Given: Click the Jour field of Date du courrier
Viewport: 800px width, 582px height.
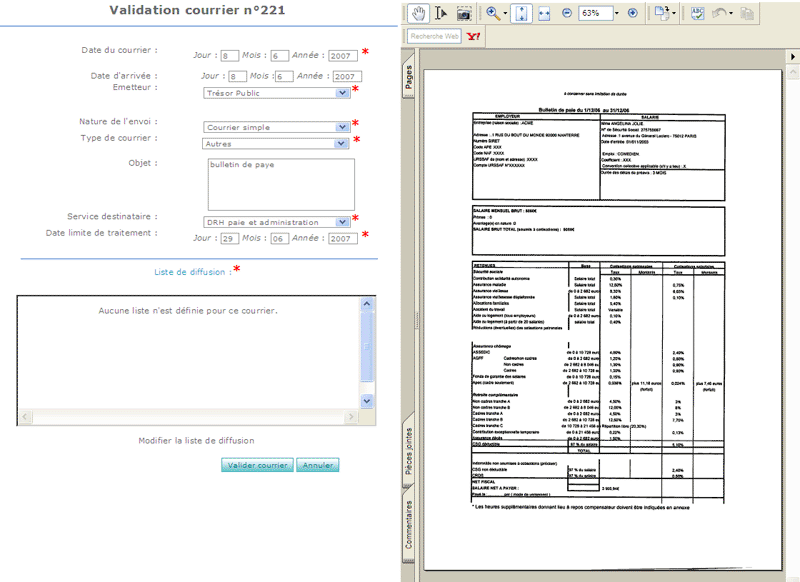Looking at the screenshot, I should click(230, 56).
